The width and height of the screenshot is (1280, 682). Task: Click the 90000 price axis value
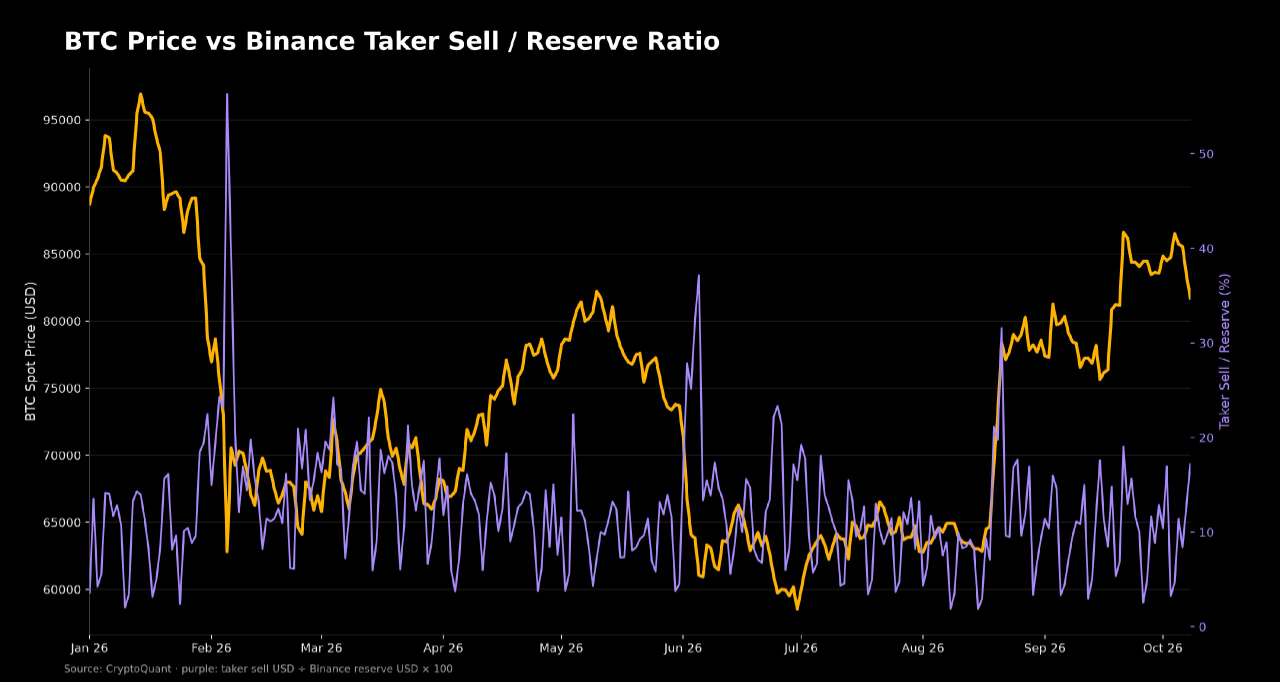point(64,187)
